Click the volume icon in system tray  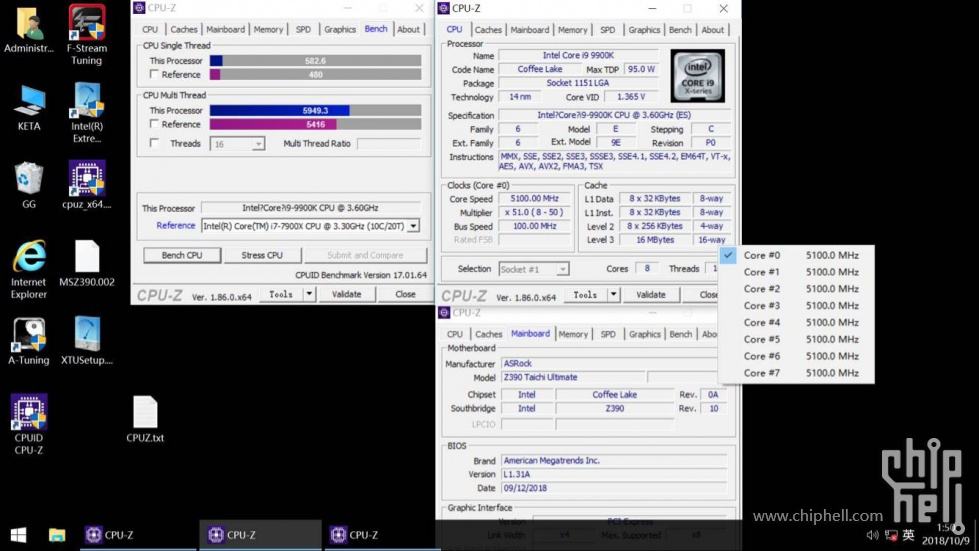tap(872, 535)
